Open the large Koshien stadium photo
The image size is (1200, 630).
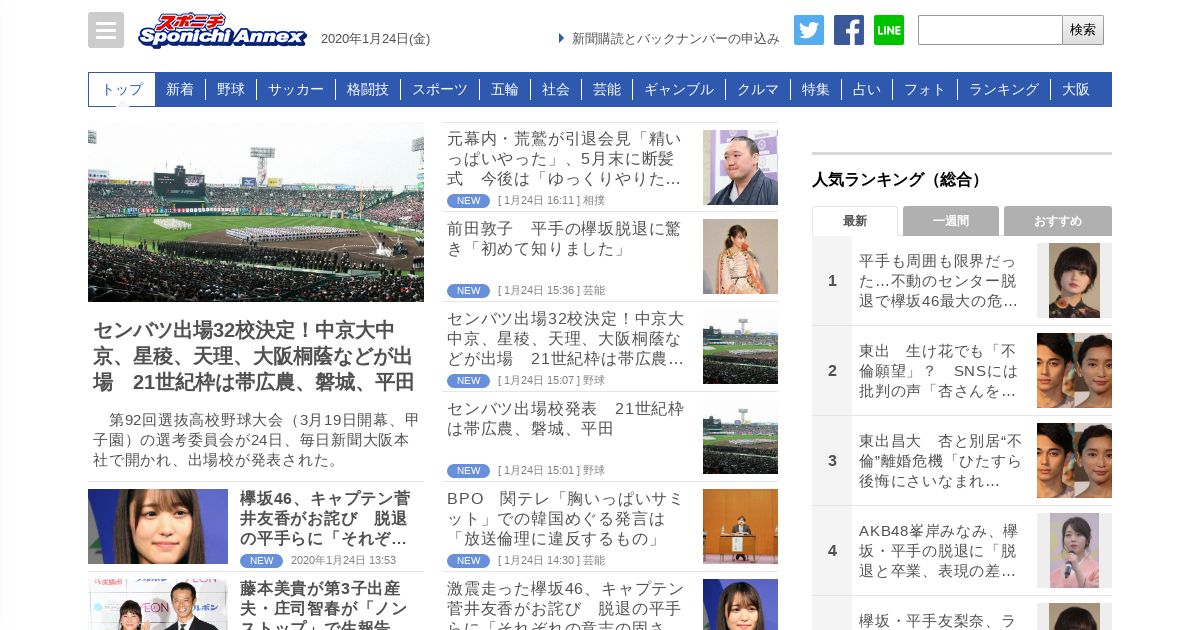point(256,212)
